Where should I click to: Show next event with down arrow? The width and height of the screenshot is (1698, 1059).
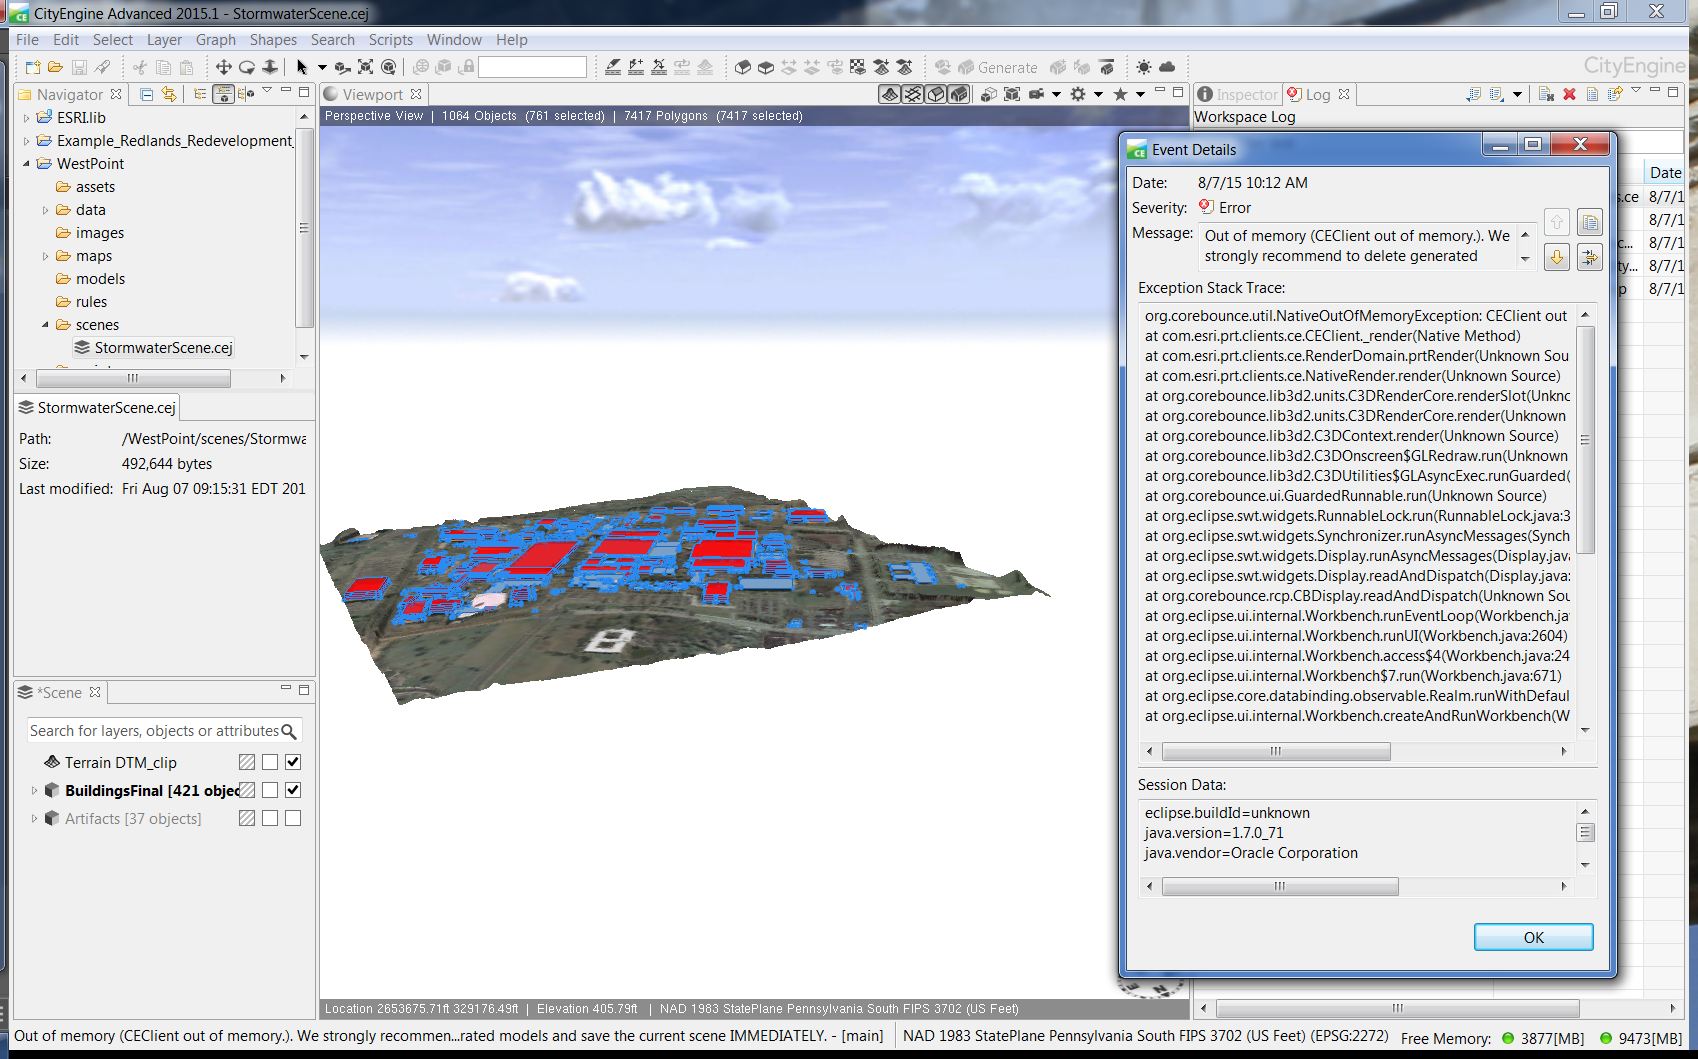pyautogui.click(x=1557, y=257)
